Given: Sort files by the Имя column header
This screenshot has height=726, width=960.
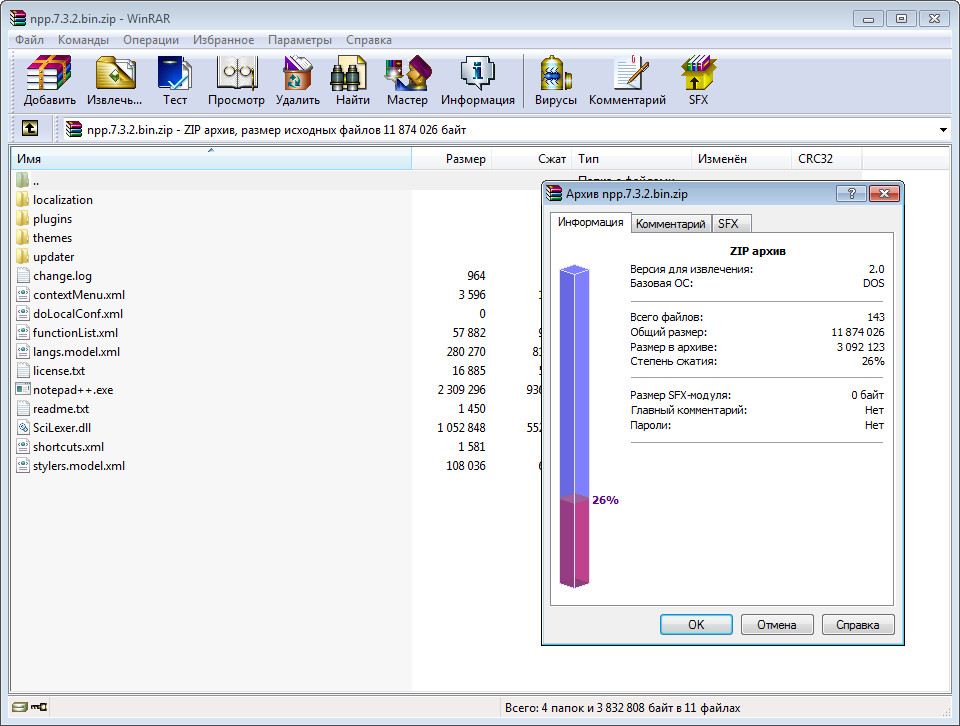Looking at the screenshot, I should (210, 159).
